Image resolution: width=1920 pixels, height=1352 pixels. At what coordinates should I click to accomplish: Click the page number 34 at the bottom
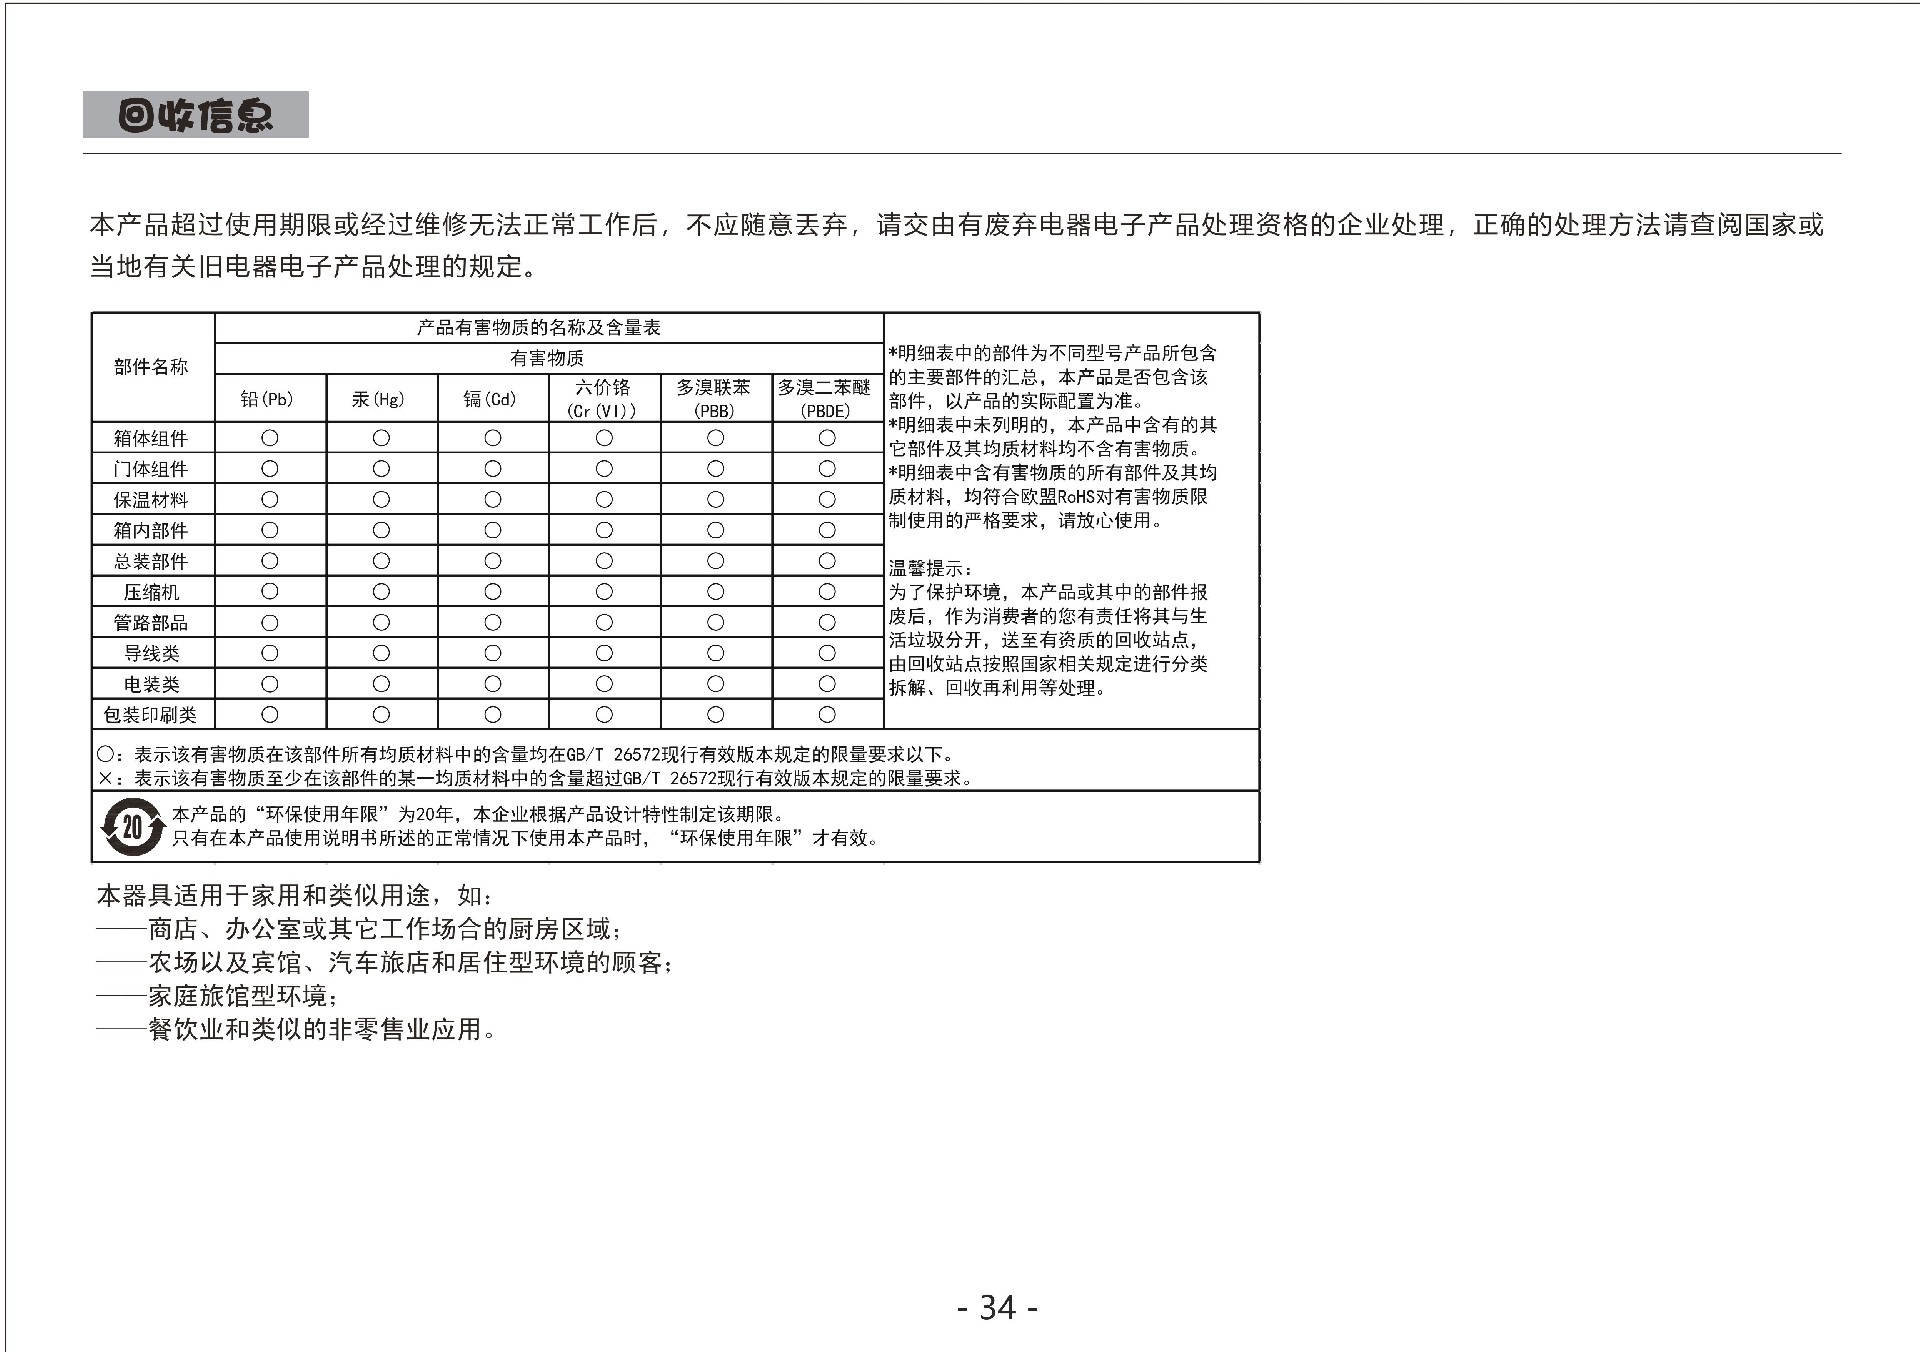(x=997, y=1307)
